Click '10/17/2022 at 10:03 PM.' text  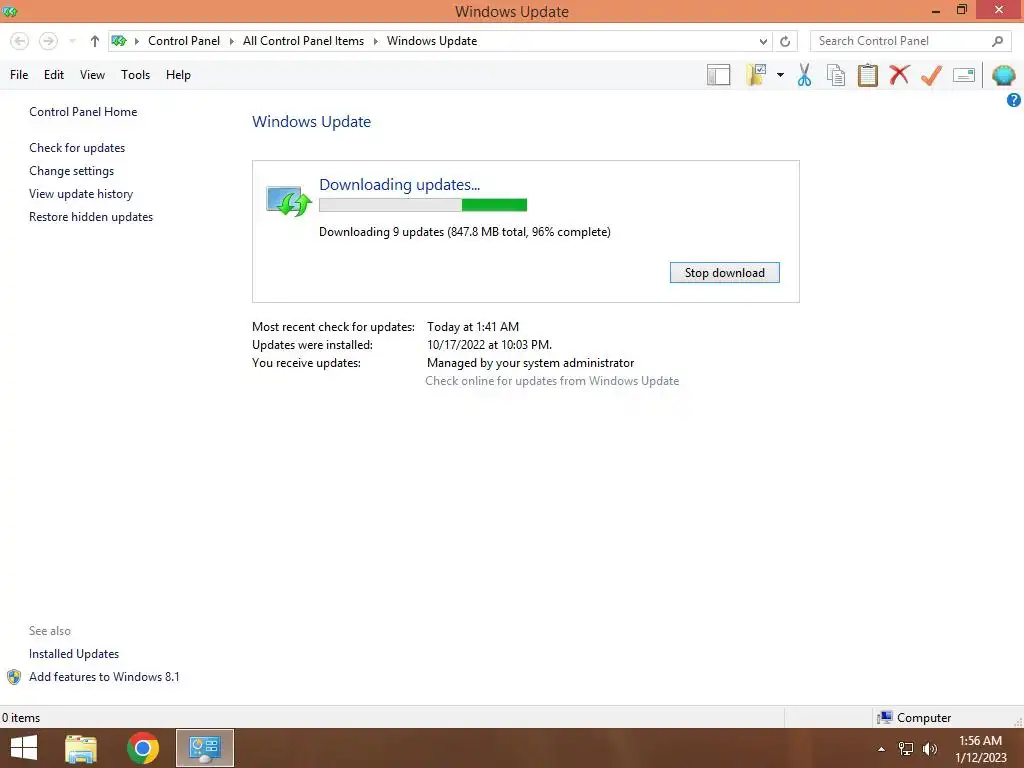pyautogui.click(x=489, y=345)
